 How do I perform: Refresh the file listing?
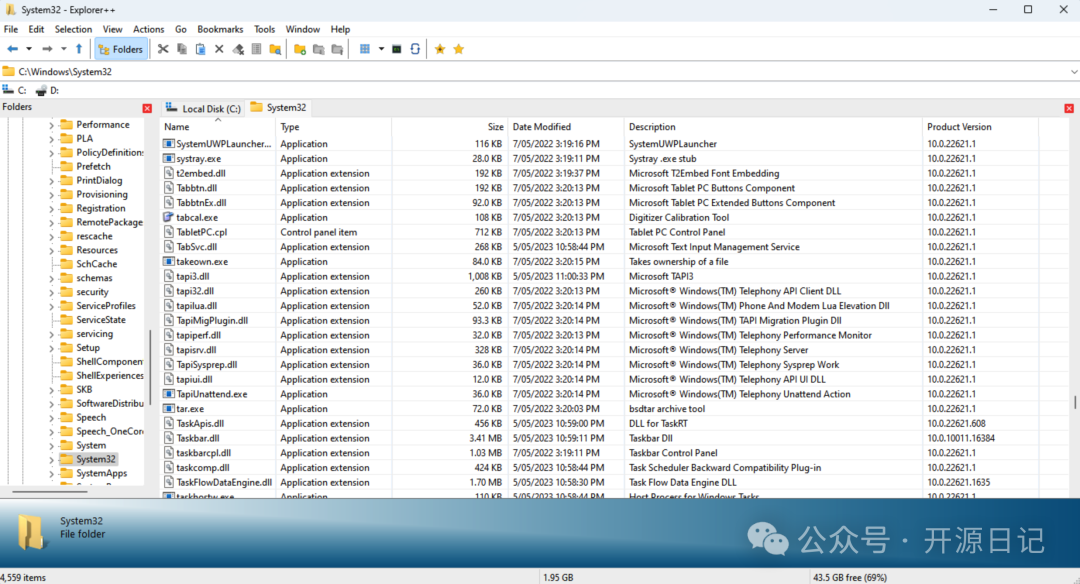click(415, 49)
